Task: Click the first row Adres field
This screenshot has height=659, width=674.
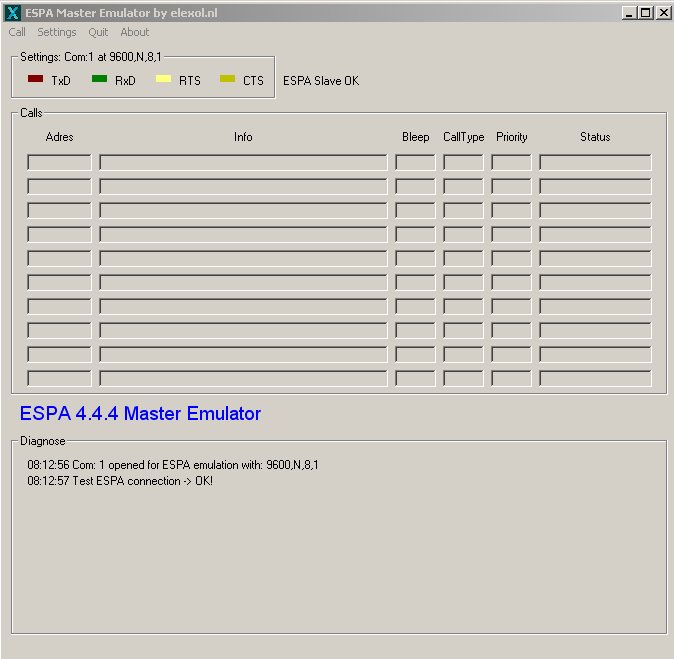Action: click(x=59, y=162)
